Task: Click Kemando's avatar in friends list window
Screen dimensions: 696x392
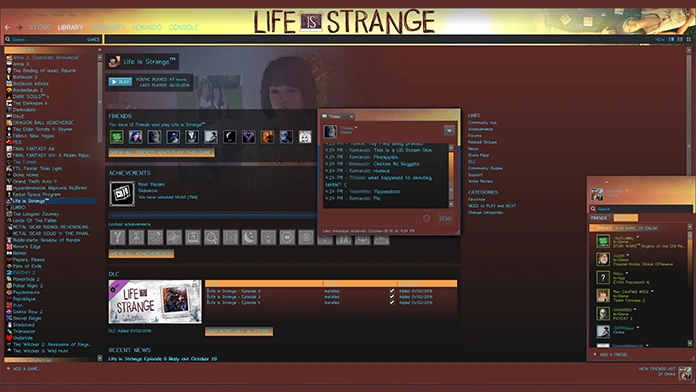Action: 597,194
